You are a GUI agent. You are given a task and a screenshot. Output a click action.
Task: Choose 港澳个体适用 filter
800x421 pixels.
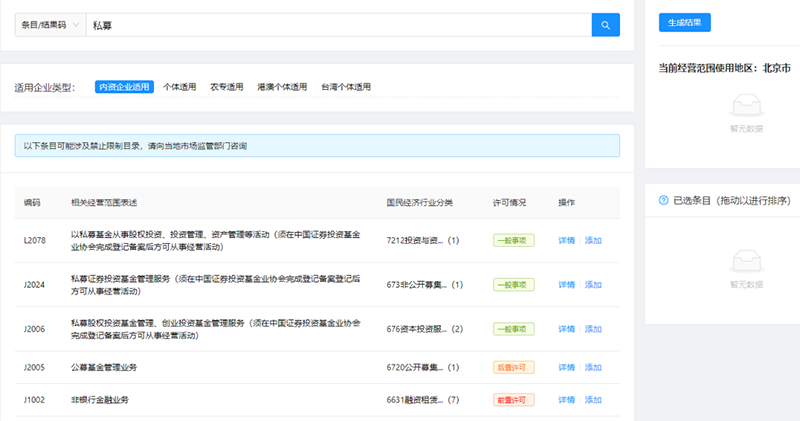[x=282, y=87]
